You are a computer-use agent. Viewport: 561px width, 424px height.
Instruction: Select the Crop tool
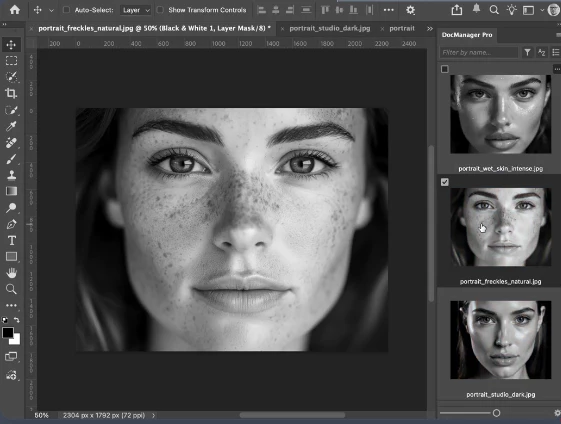pos(11,93)
